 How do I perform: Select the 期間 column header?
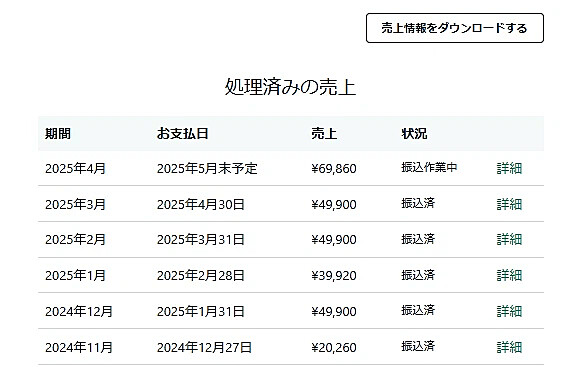(58, 134)
